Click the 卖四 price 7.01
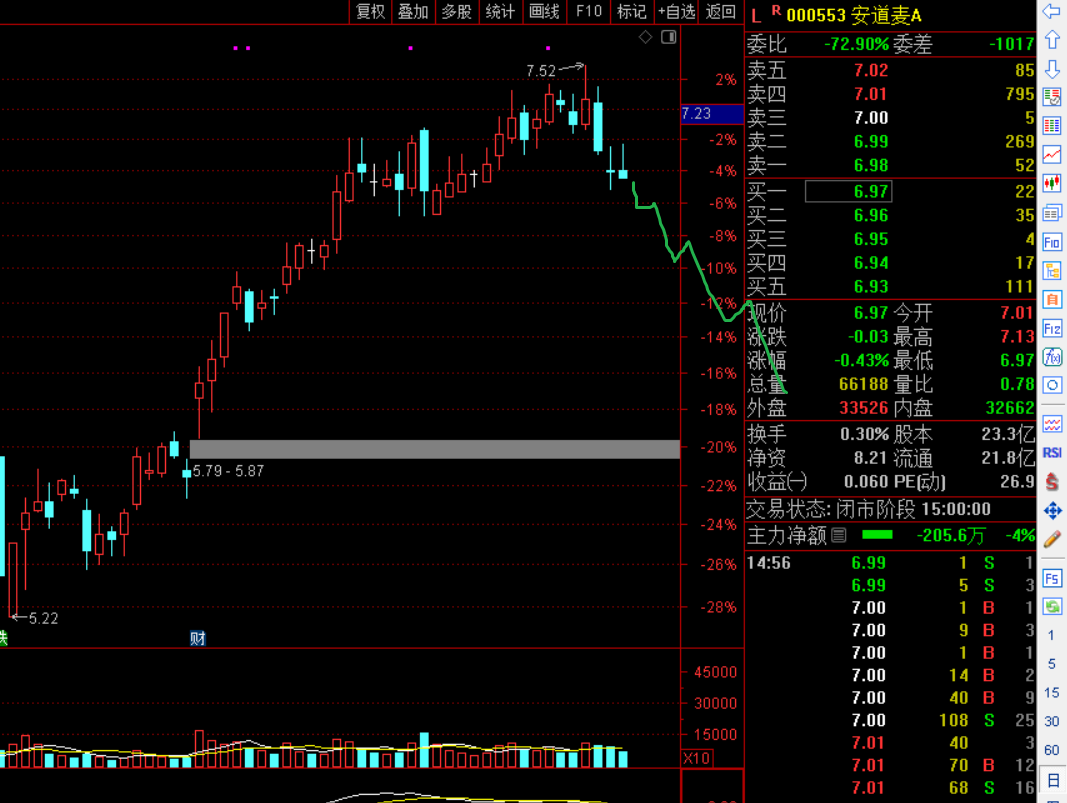This screenshot has height=803, width=1067. [870, 94]
